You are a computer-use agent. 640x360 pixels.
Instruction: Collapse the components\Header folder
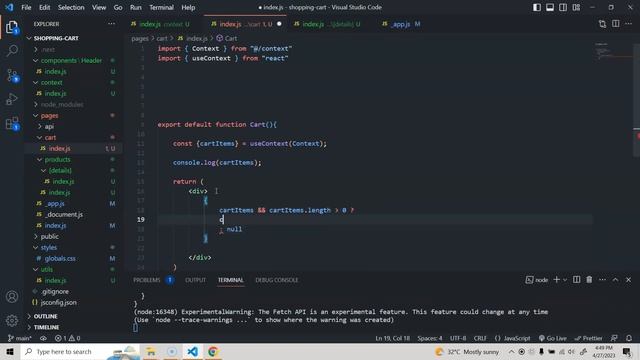point(71,60)
